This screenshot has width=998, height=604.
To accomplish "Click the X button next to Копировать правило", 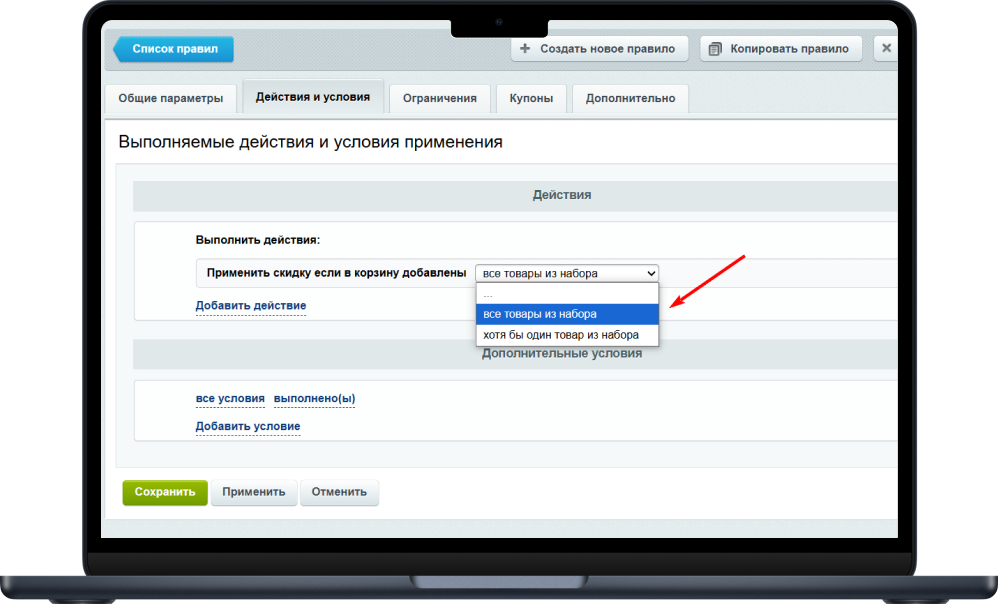I will tap(886, 48).
